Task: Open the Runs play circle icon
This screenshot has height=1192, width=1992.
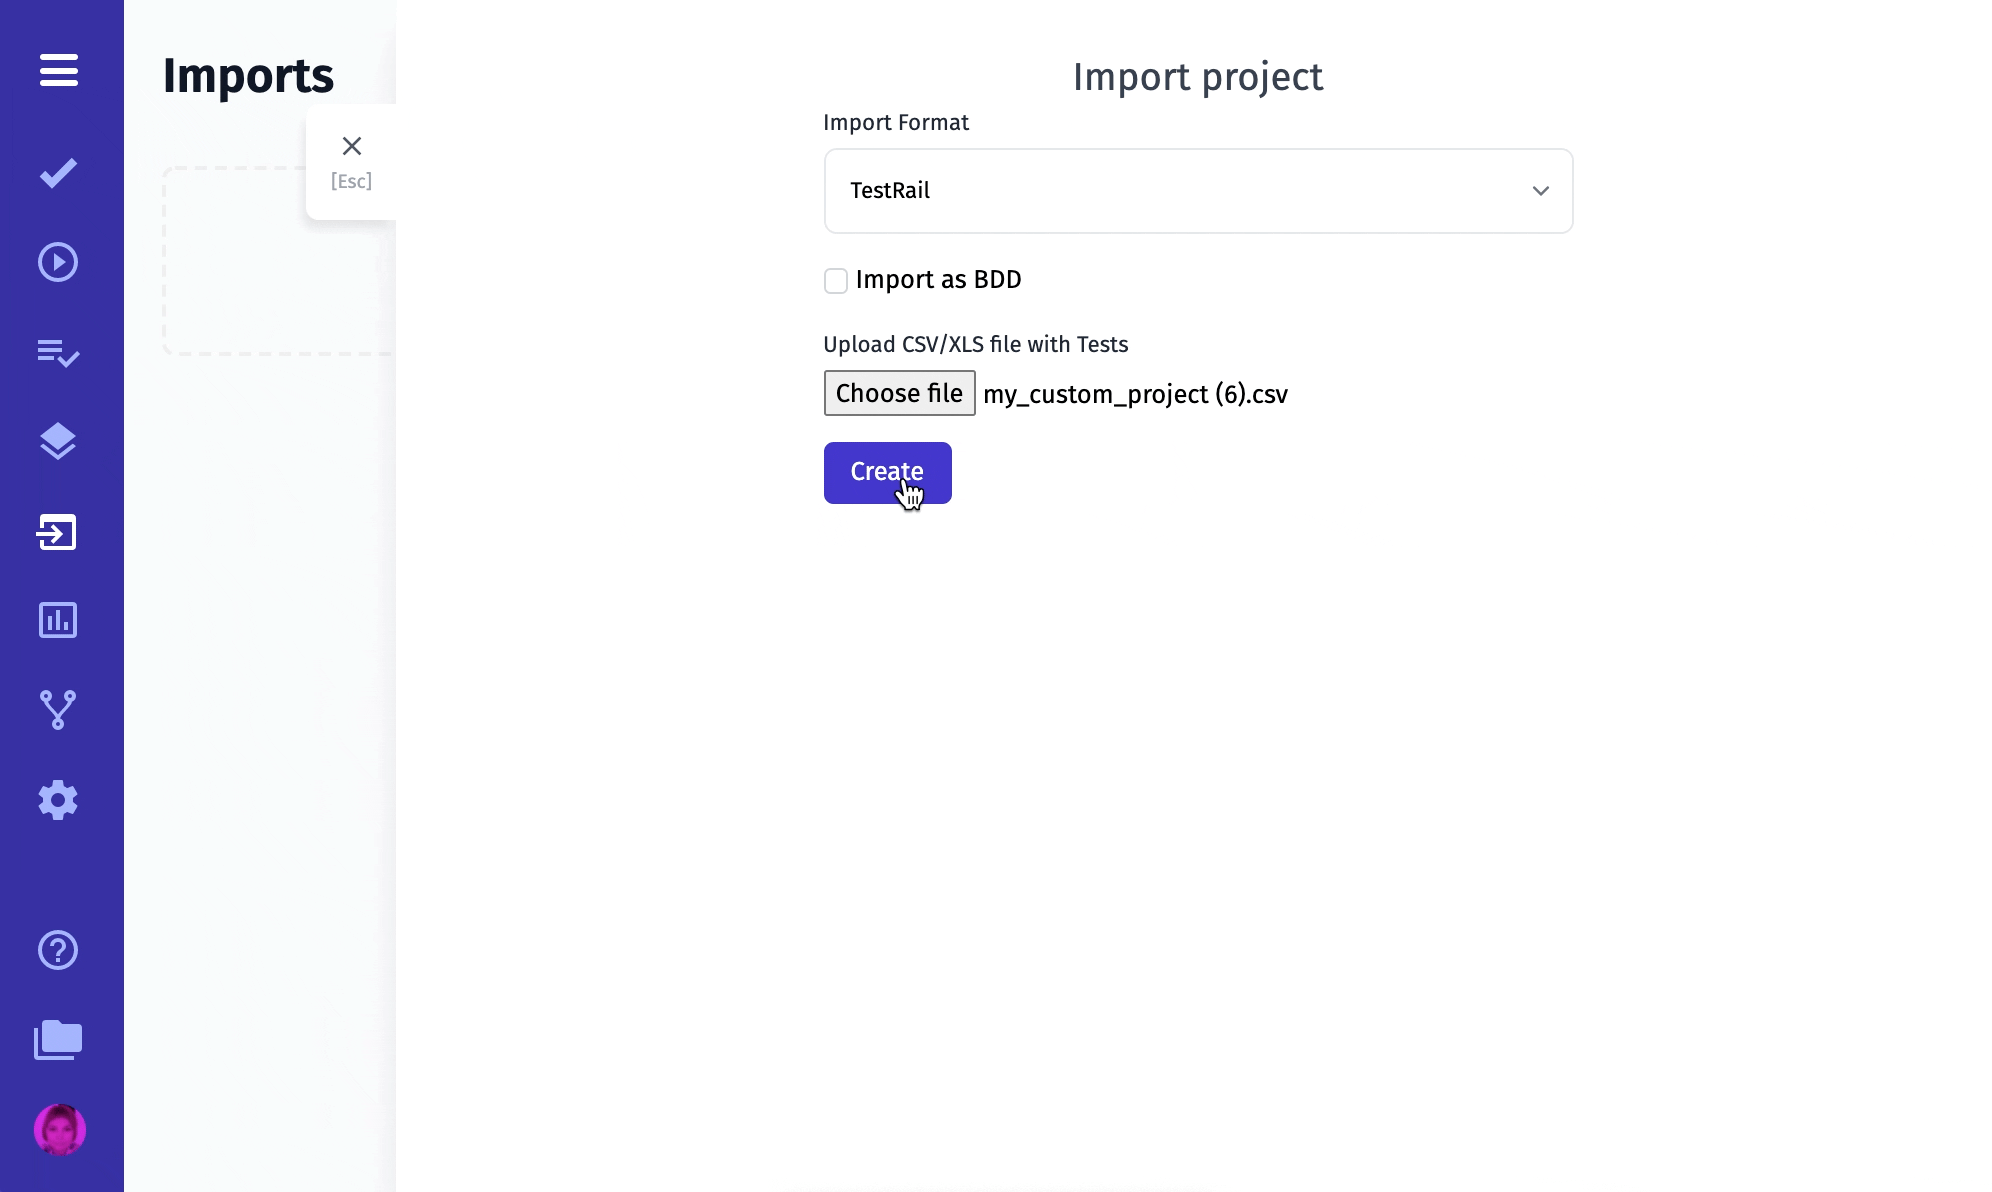Action: (58, 262)
